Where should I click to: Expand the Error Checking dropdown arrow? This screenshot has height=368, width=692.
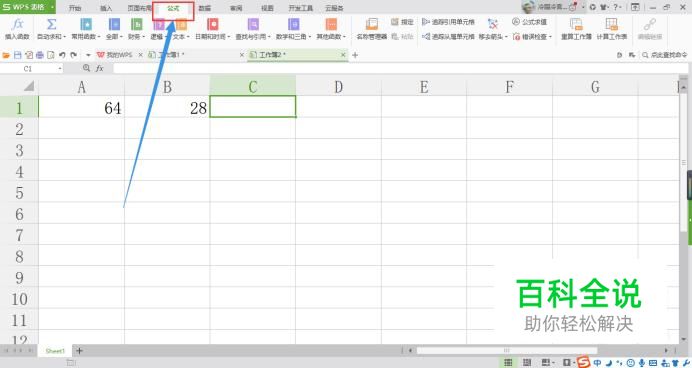coord(550,37)
